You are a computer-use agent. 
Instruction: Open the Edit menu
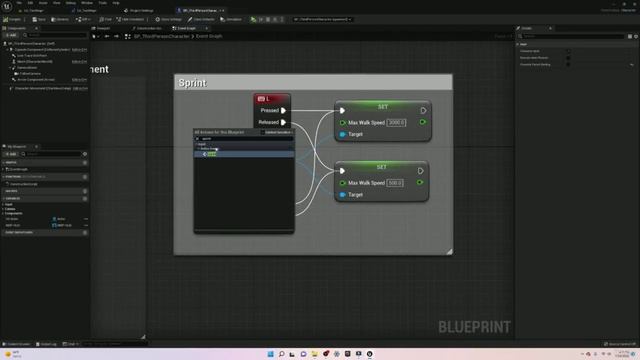click(x=30, y=3)
